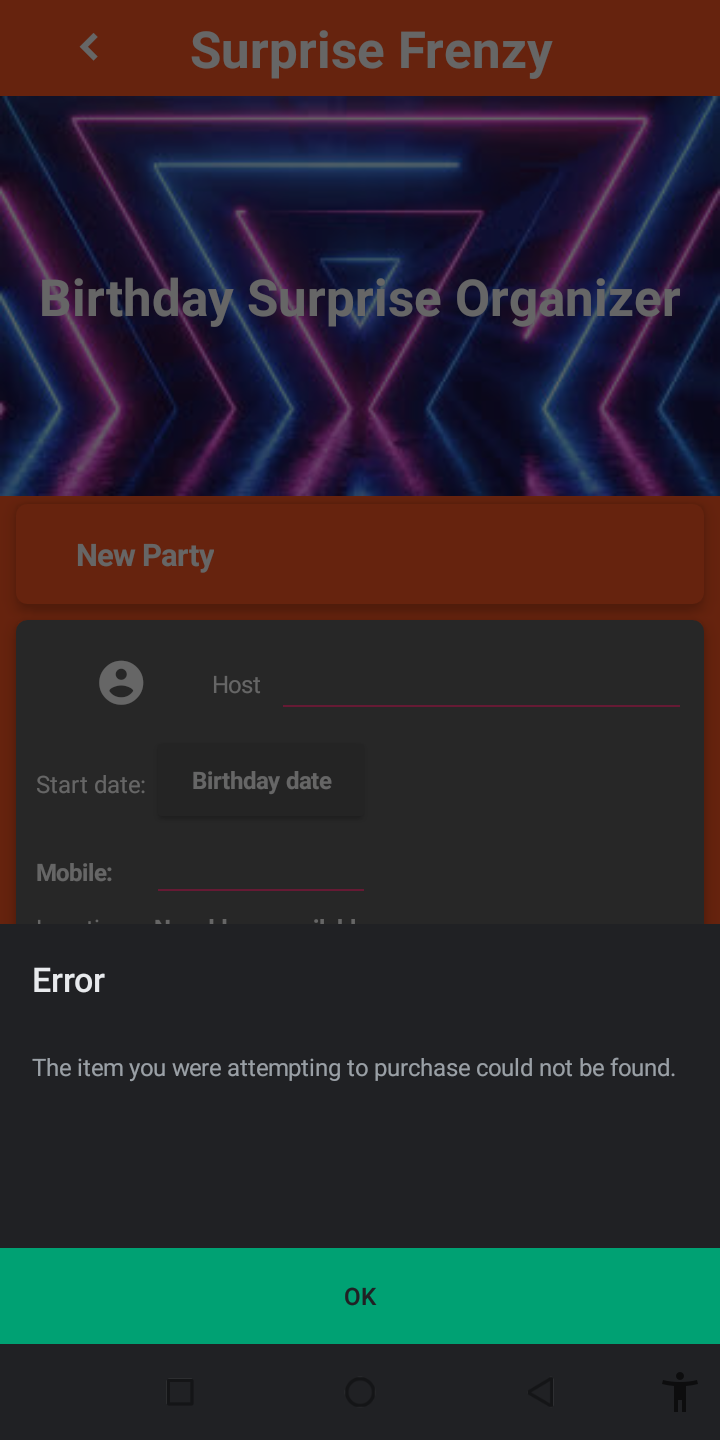This screenshot has height=1440, width=720.
Task: Open Android recent apps square button
Action: click(180, 1392)
